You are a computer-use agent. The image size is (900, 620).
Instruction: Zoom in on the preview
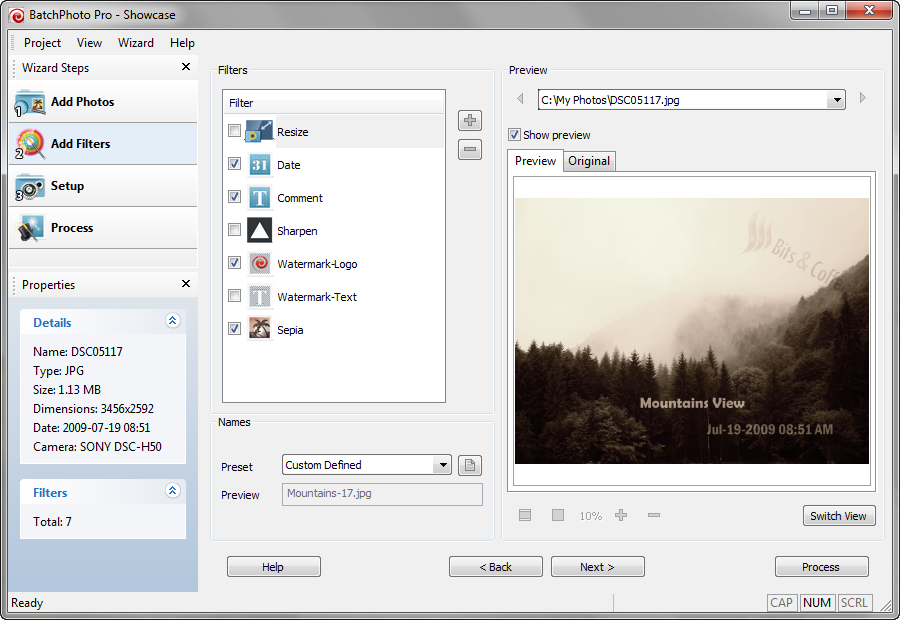[620, 515]
